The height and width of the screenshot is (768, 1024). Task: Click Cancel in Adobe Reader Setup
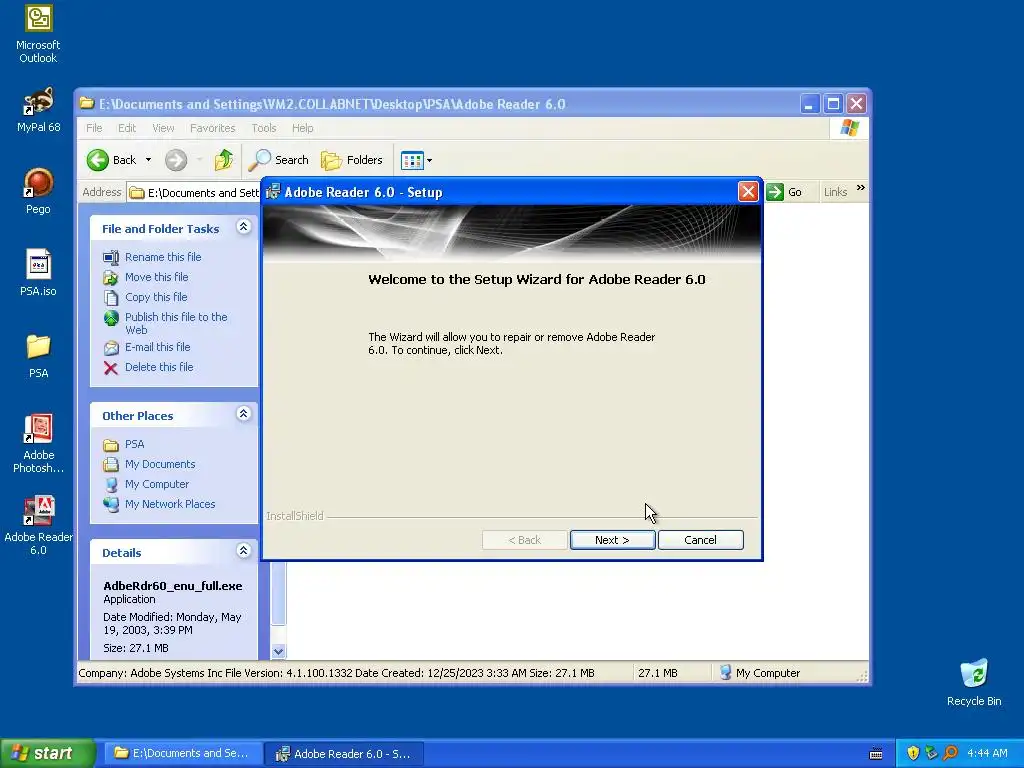point(700,540)
